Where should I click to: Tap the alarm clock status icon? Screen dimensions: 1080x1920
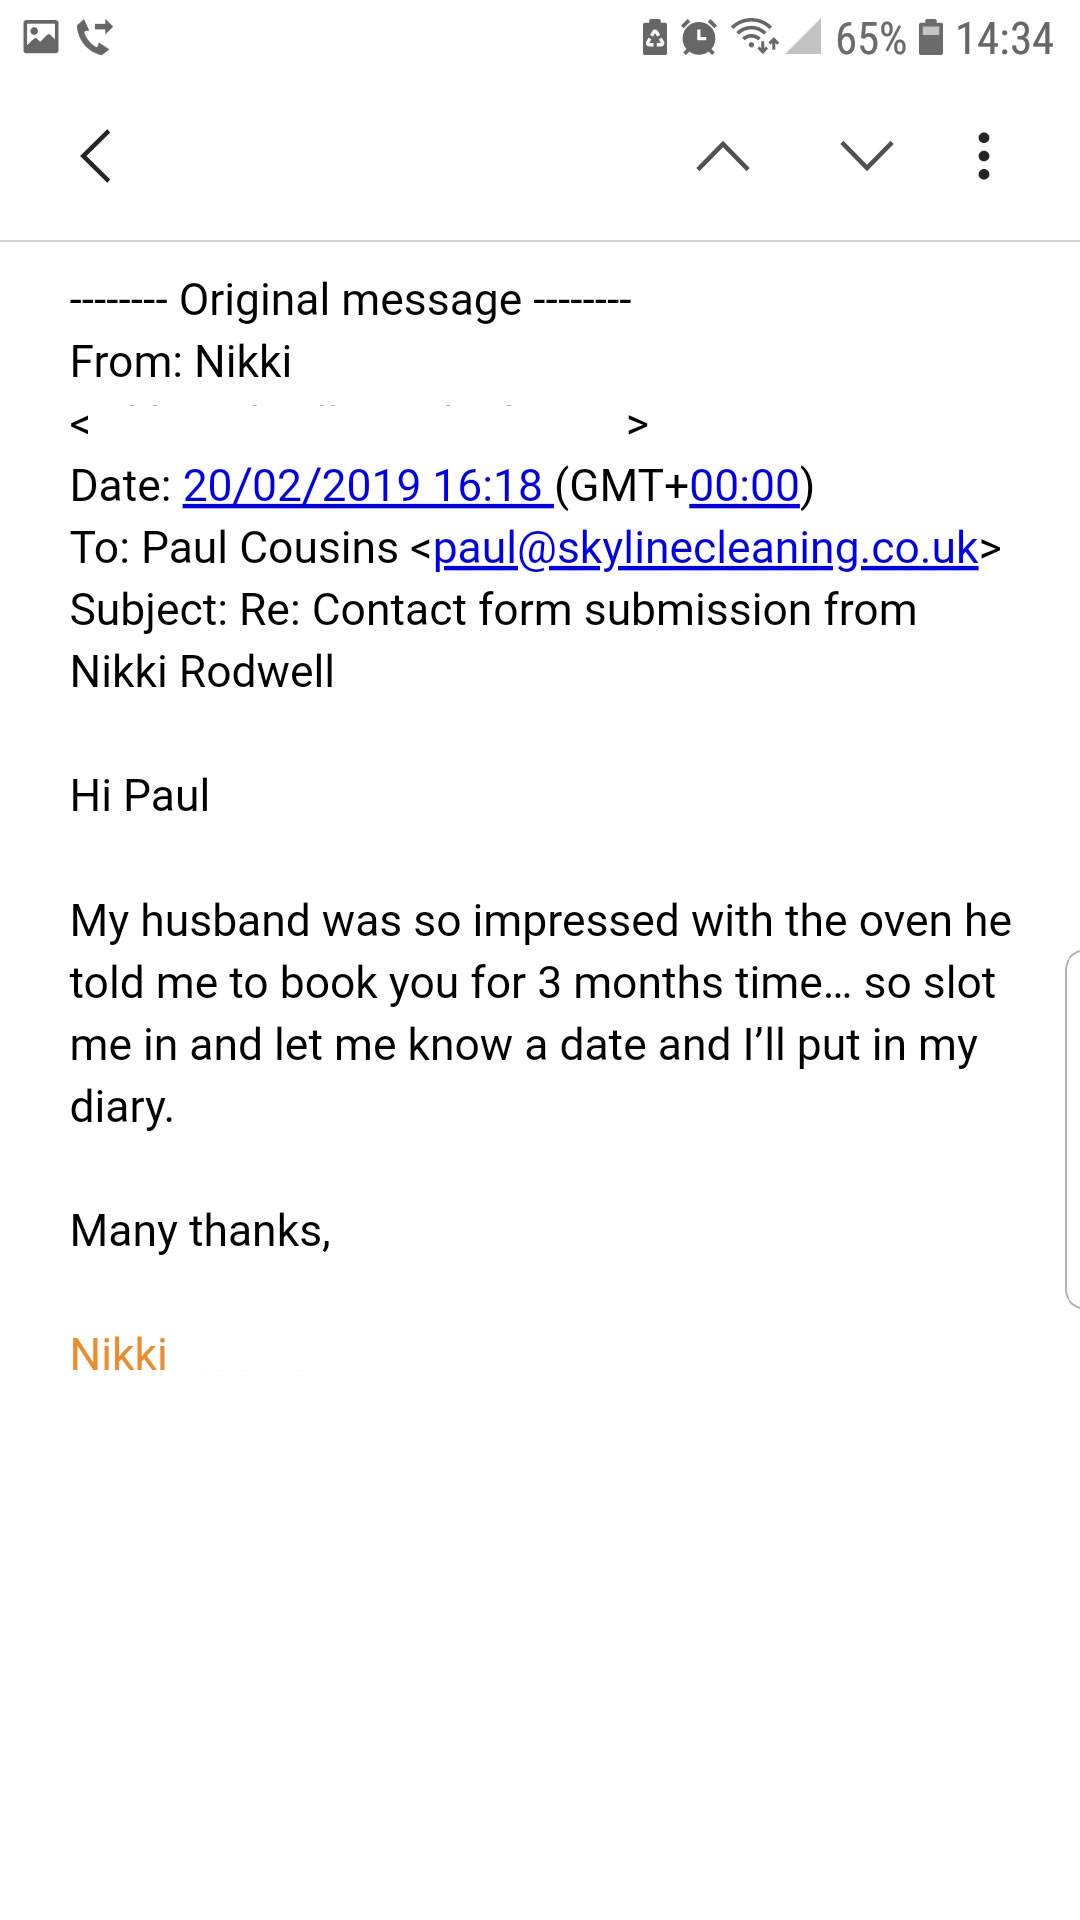pos(699,38)
